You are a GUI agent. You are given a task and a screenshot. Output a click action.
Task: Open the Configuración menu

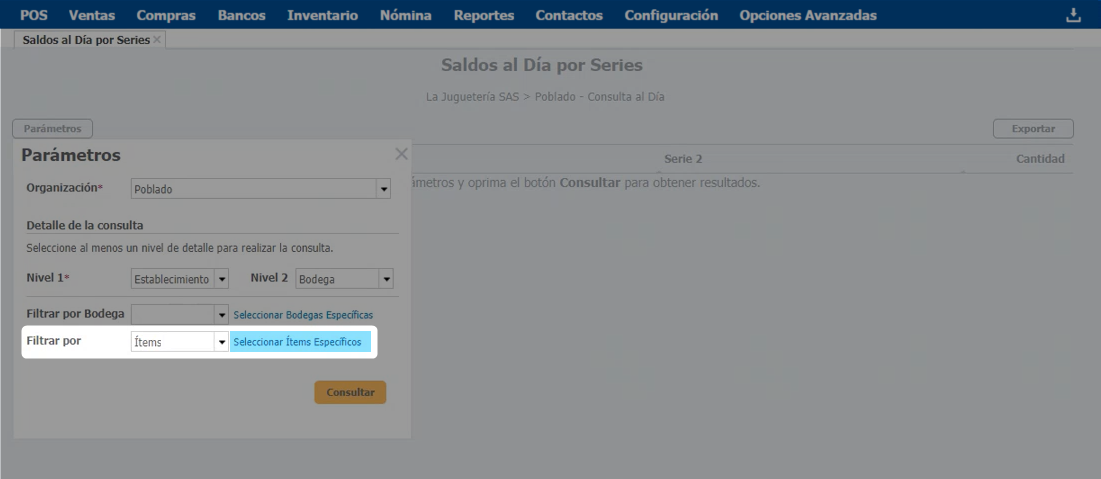[671, 15]
